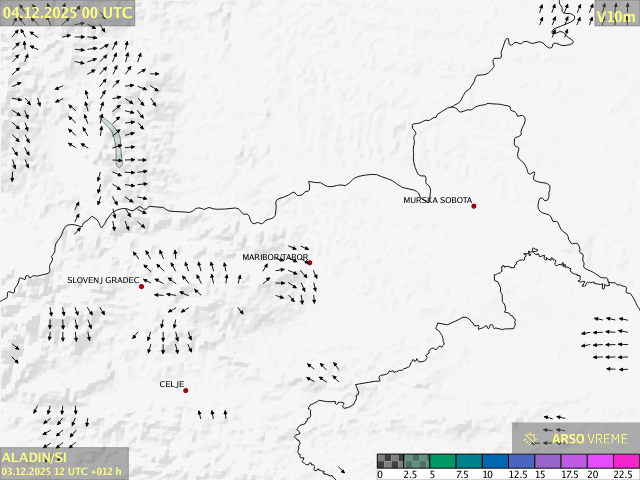
Task: Click the MURSKA SOBOTA city label
Action: [437, 200]
